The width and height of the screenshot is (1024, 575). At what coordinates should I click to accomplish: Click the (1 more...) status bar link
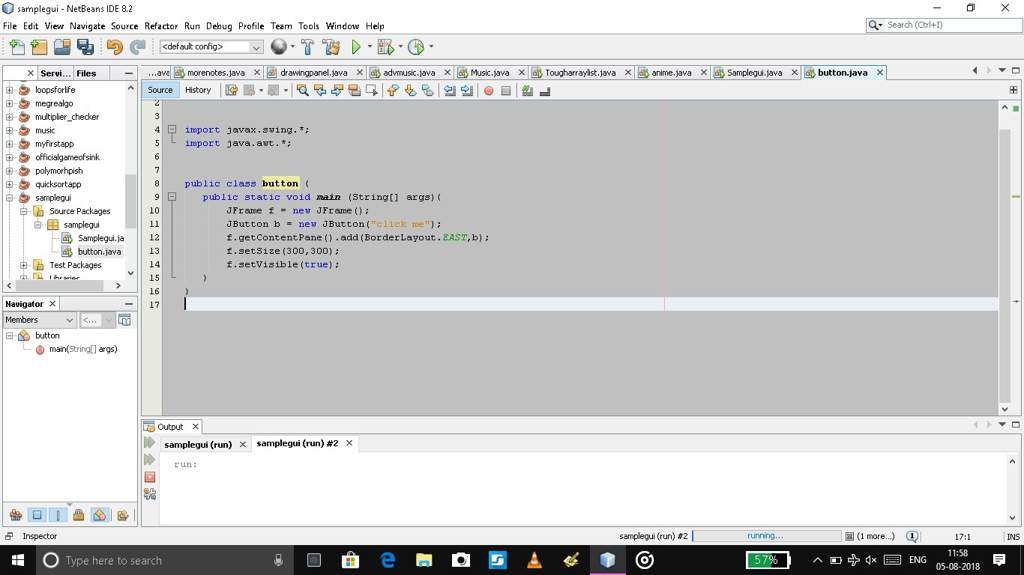coord(875,536)
